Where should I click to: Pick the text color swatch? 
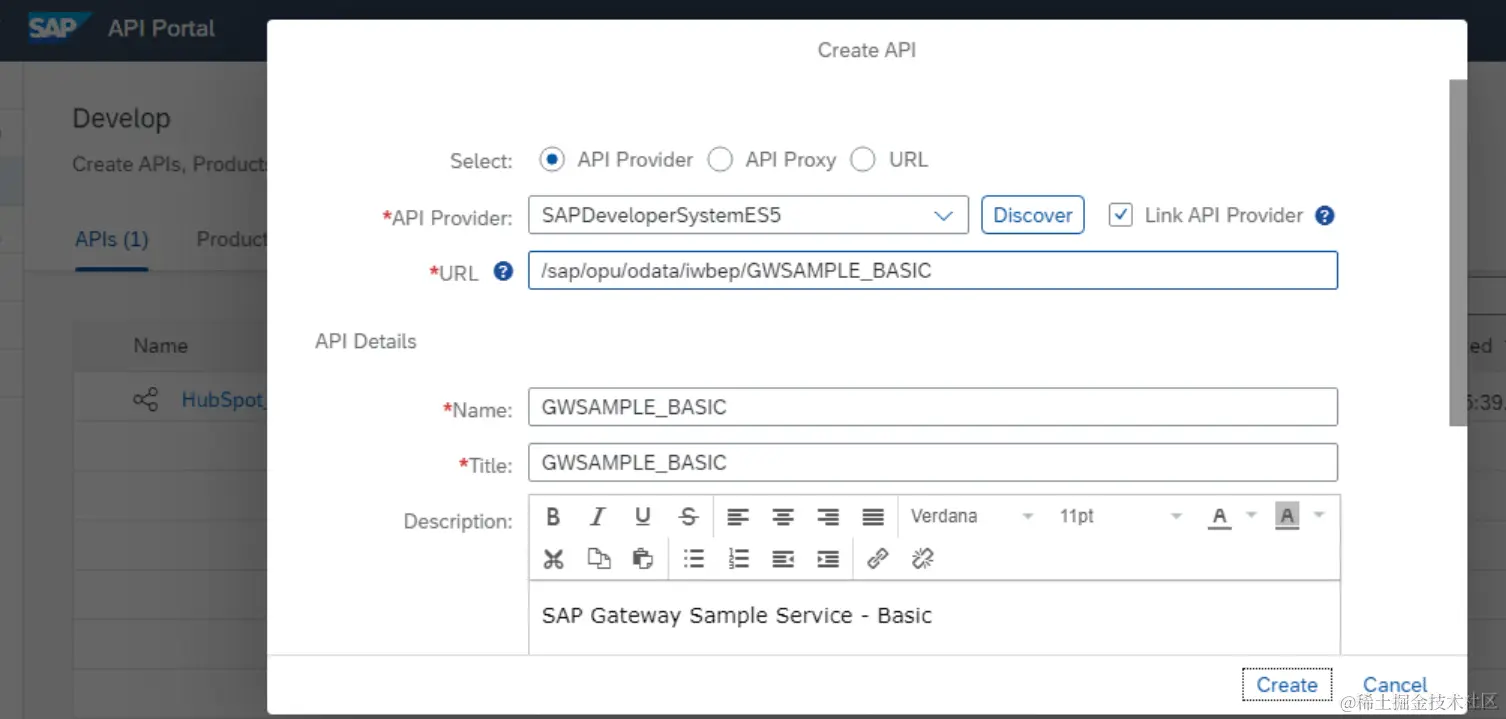click(1219, 517)
